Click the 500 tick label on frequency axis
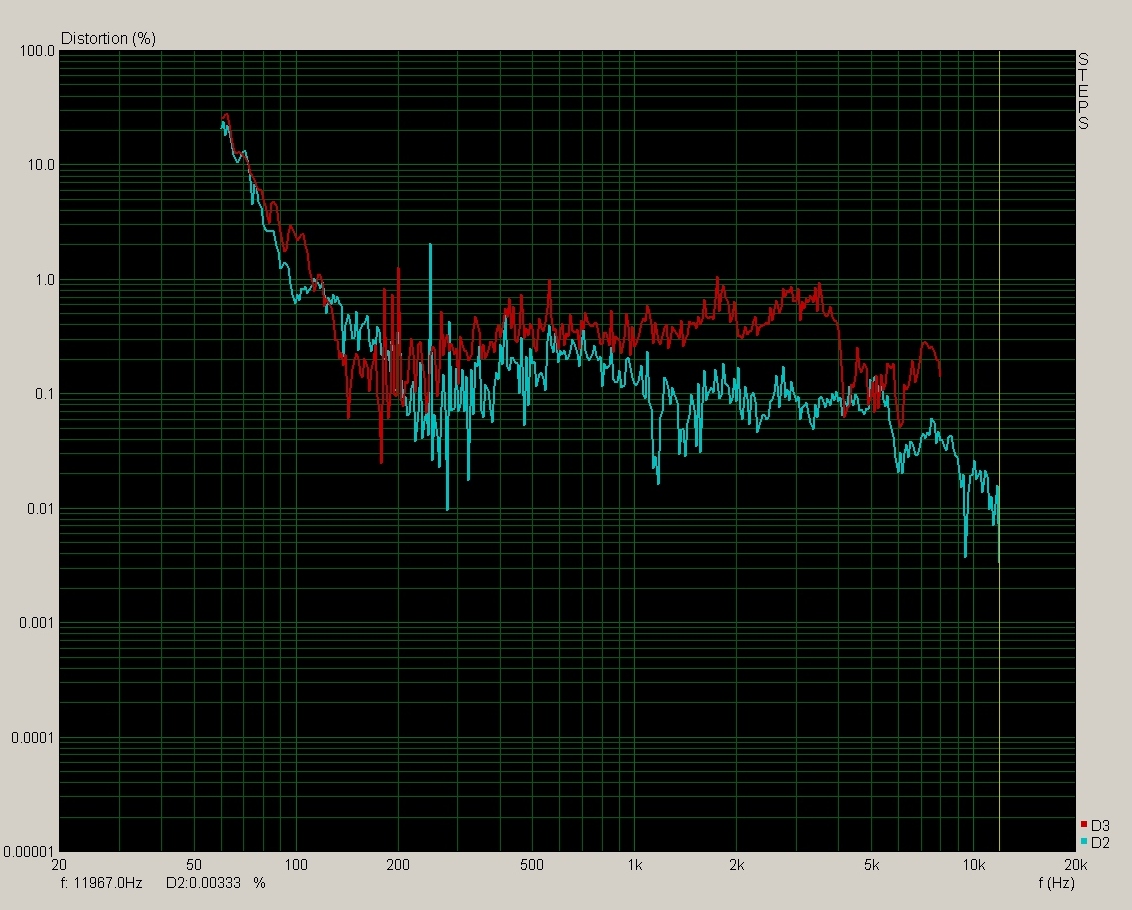The height and width of the screenshot is (910, 1132). [x=532, y=864]
